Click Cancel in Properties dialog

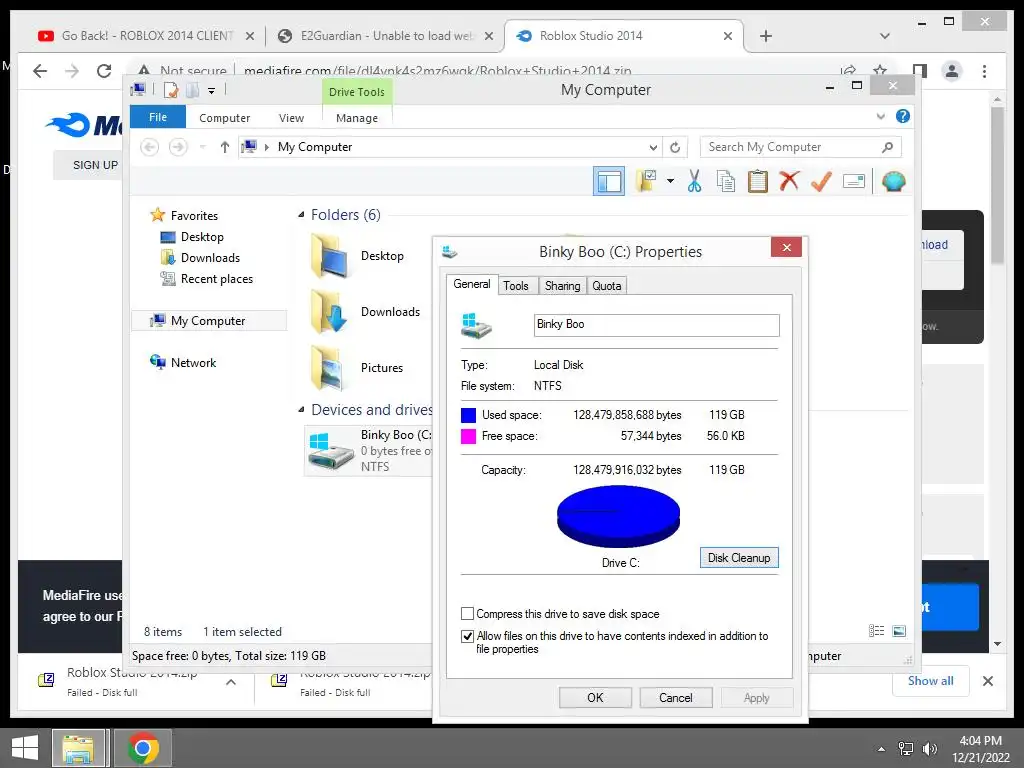(675, 697)
